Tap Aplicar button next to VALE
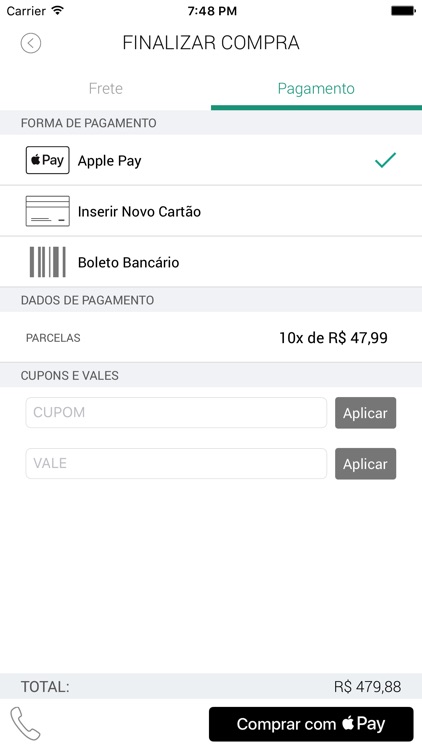 click(x=366, y=463)
